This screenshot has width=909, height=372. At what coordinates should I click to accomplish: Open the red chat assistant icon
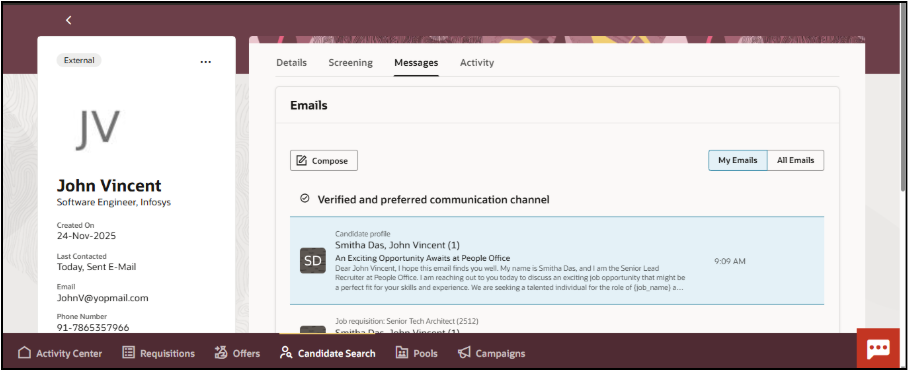click(879, 348)
